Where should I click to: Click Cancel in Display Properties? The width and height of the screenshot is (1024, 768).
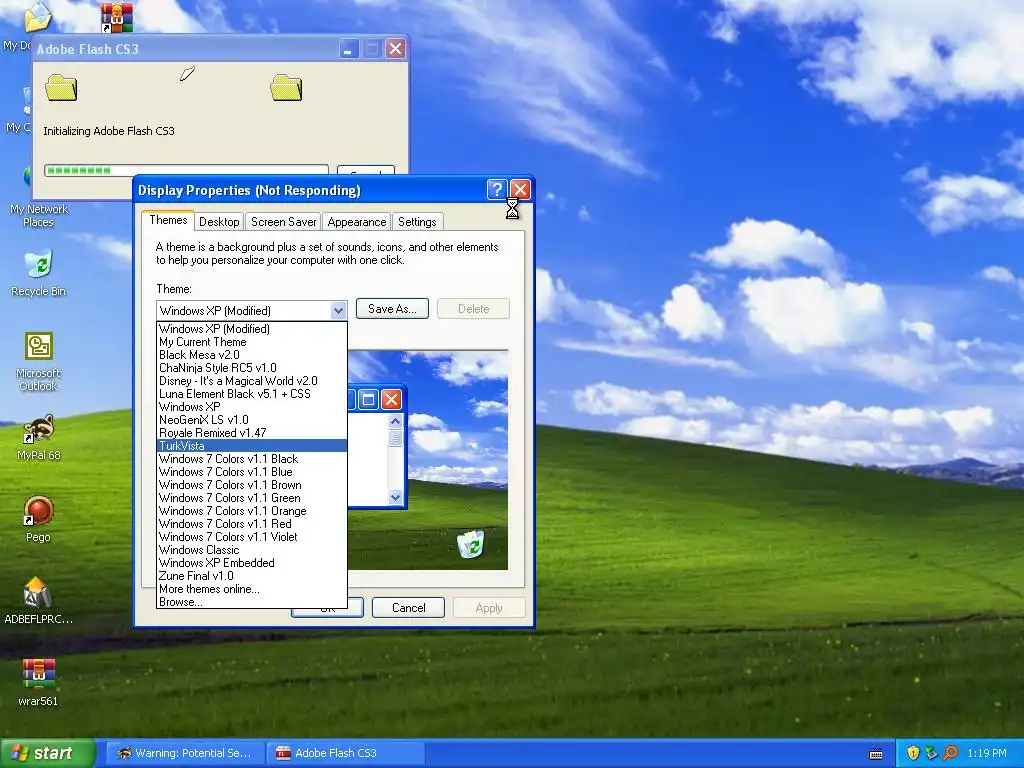click(408, 608)
